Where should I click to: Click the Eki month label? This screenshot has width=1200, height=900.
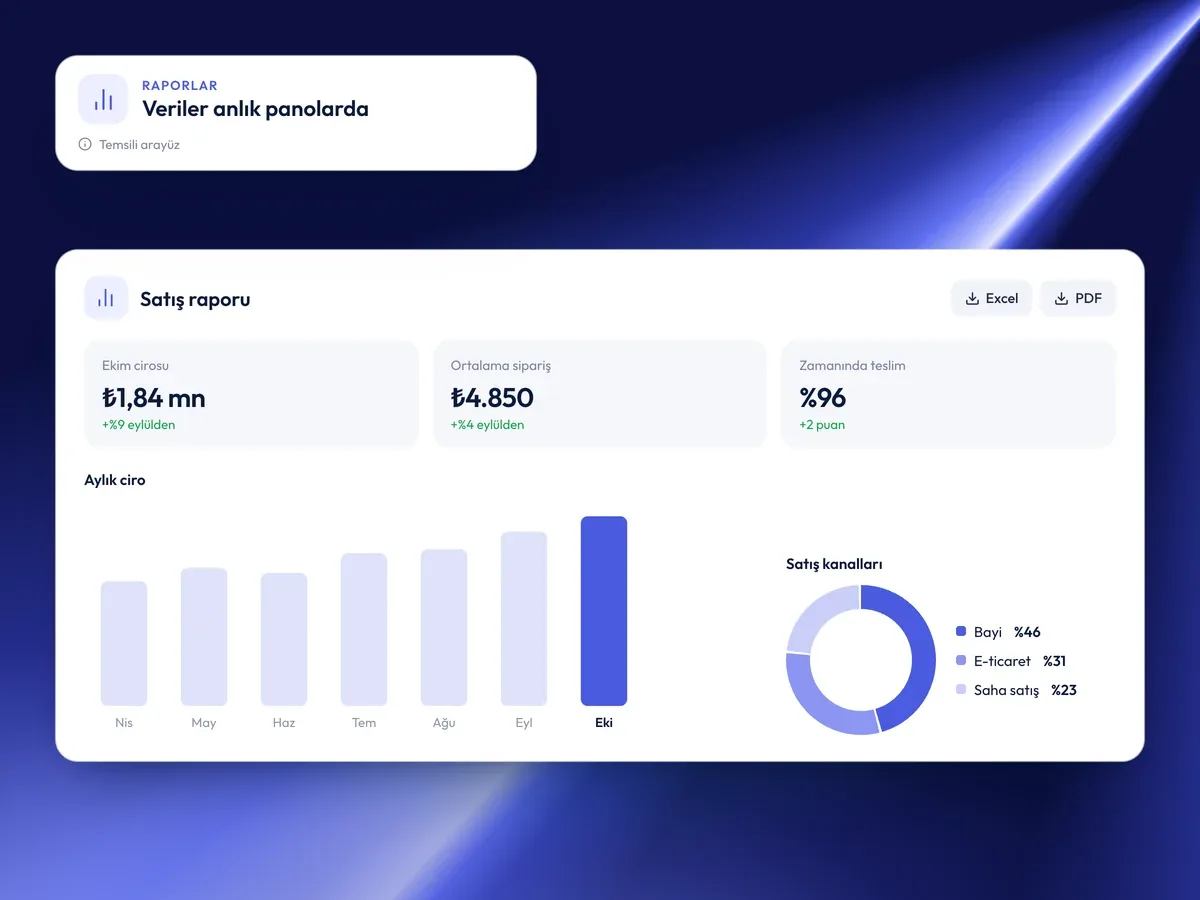(604, 722)
